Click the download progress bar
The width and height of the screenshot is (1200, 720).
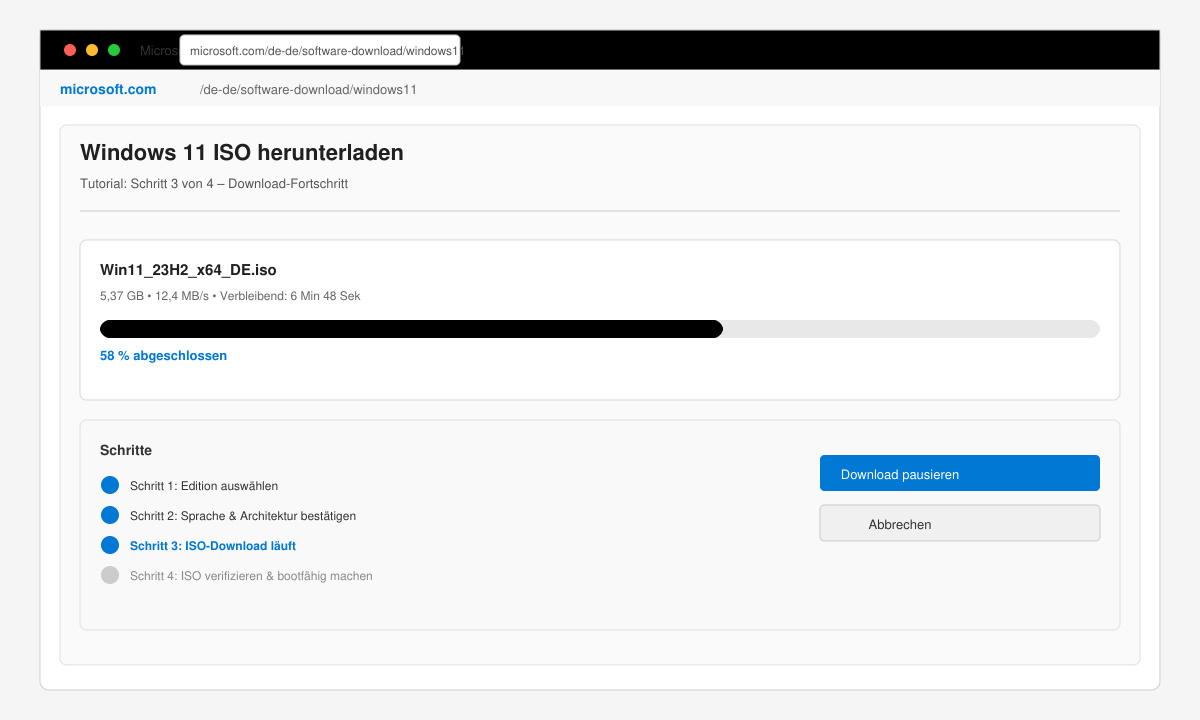click(x=600, y=329)
